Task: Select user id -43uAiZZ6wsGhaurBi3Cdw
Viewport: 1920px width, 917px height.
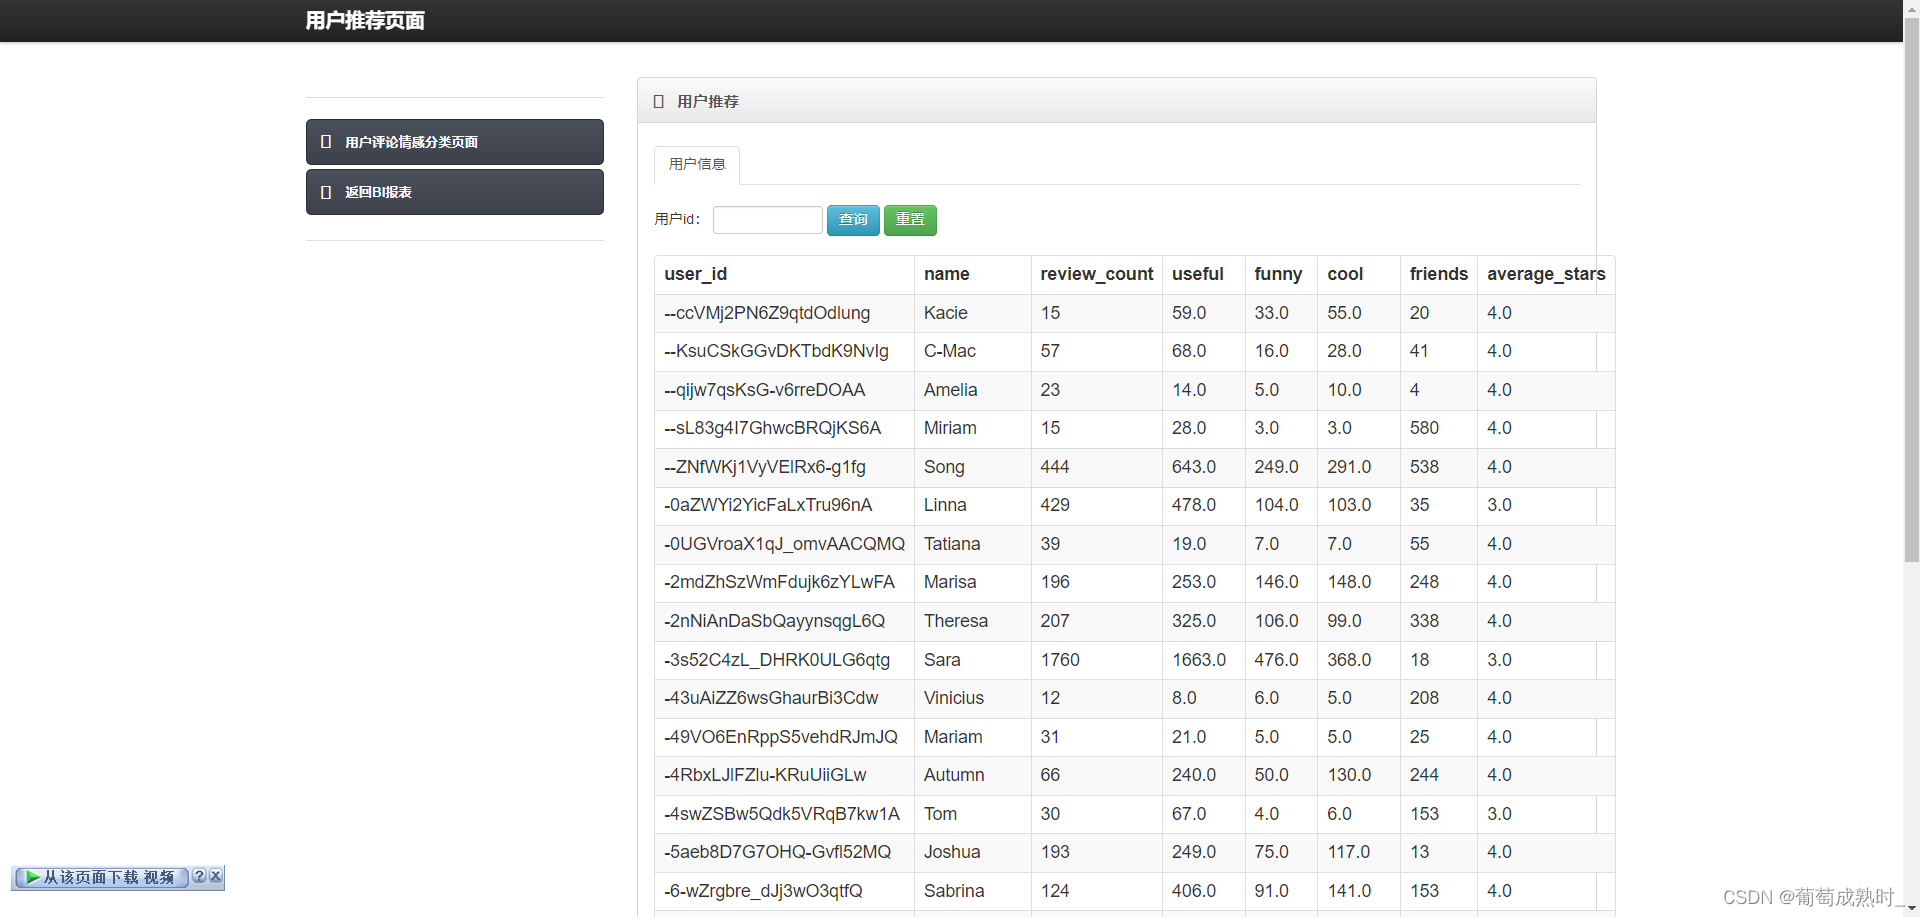Action: coord(771,698)
